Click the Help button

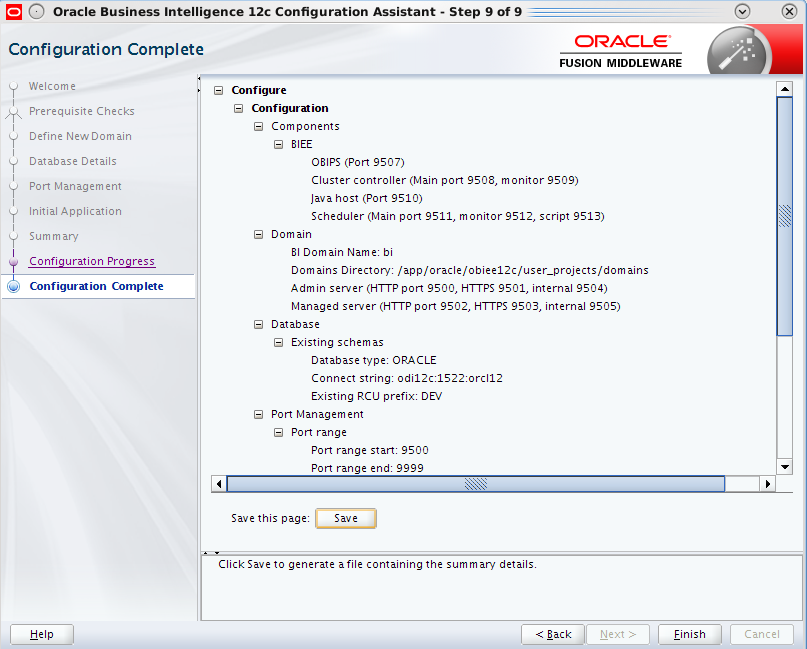click(x=42, y=635)
